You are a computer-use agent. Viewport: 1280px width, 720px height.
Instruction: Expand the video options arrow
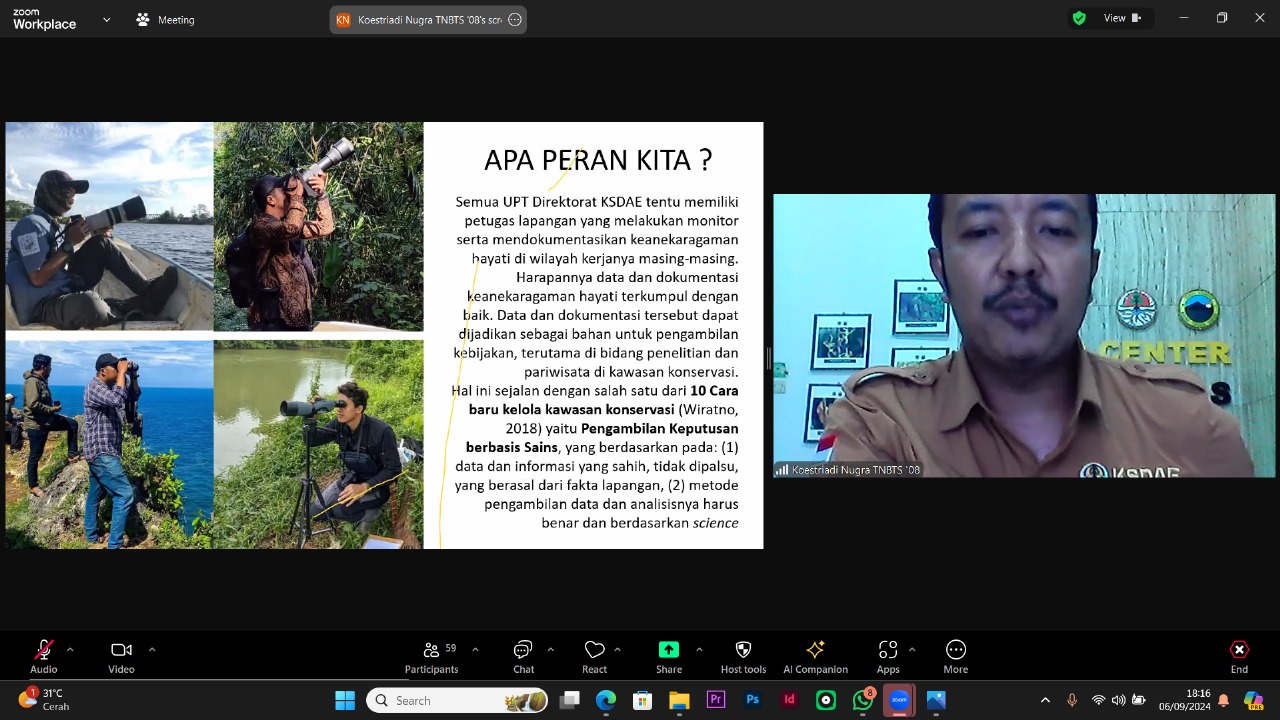click(152, 650)
